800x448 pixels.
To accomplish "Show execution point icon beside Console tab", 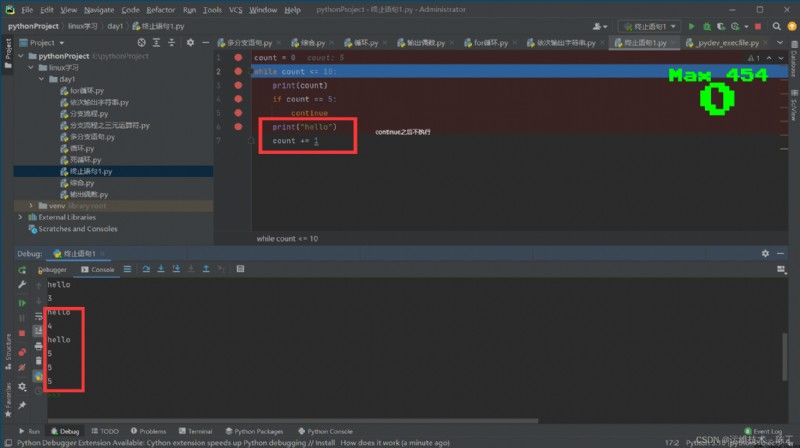I will pyautogui.click(x=127, y=269).
